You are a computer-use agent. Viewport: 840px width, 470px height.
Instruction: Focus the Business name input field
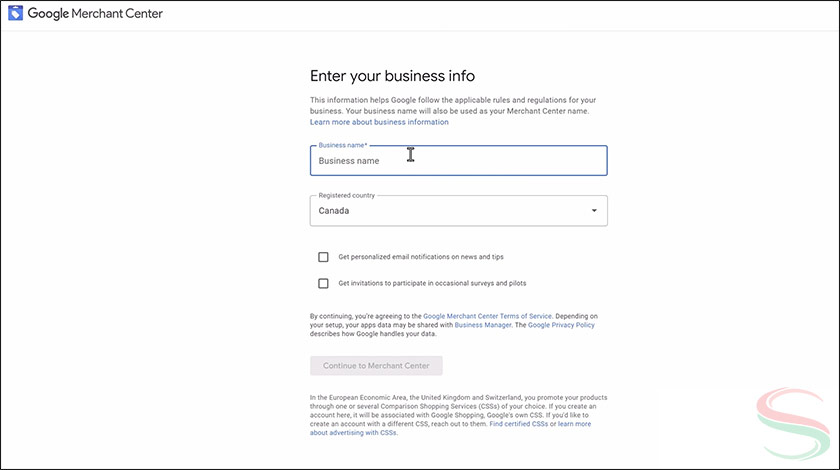458,161
